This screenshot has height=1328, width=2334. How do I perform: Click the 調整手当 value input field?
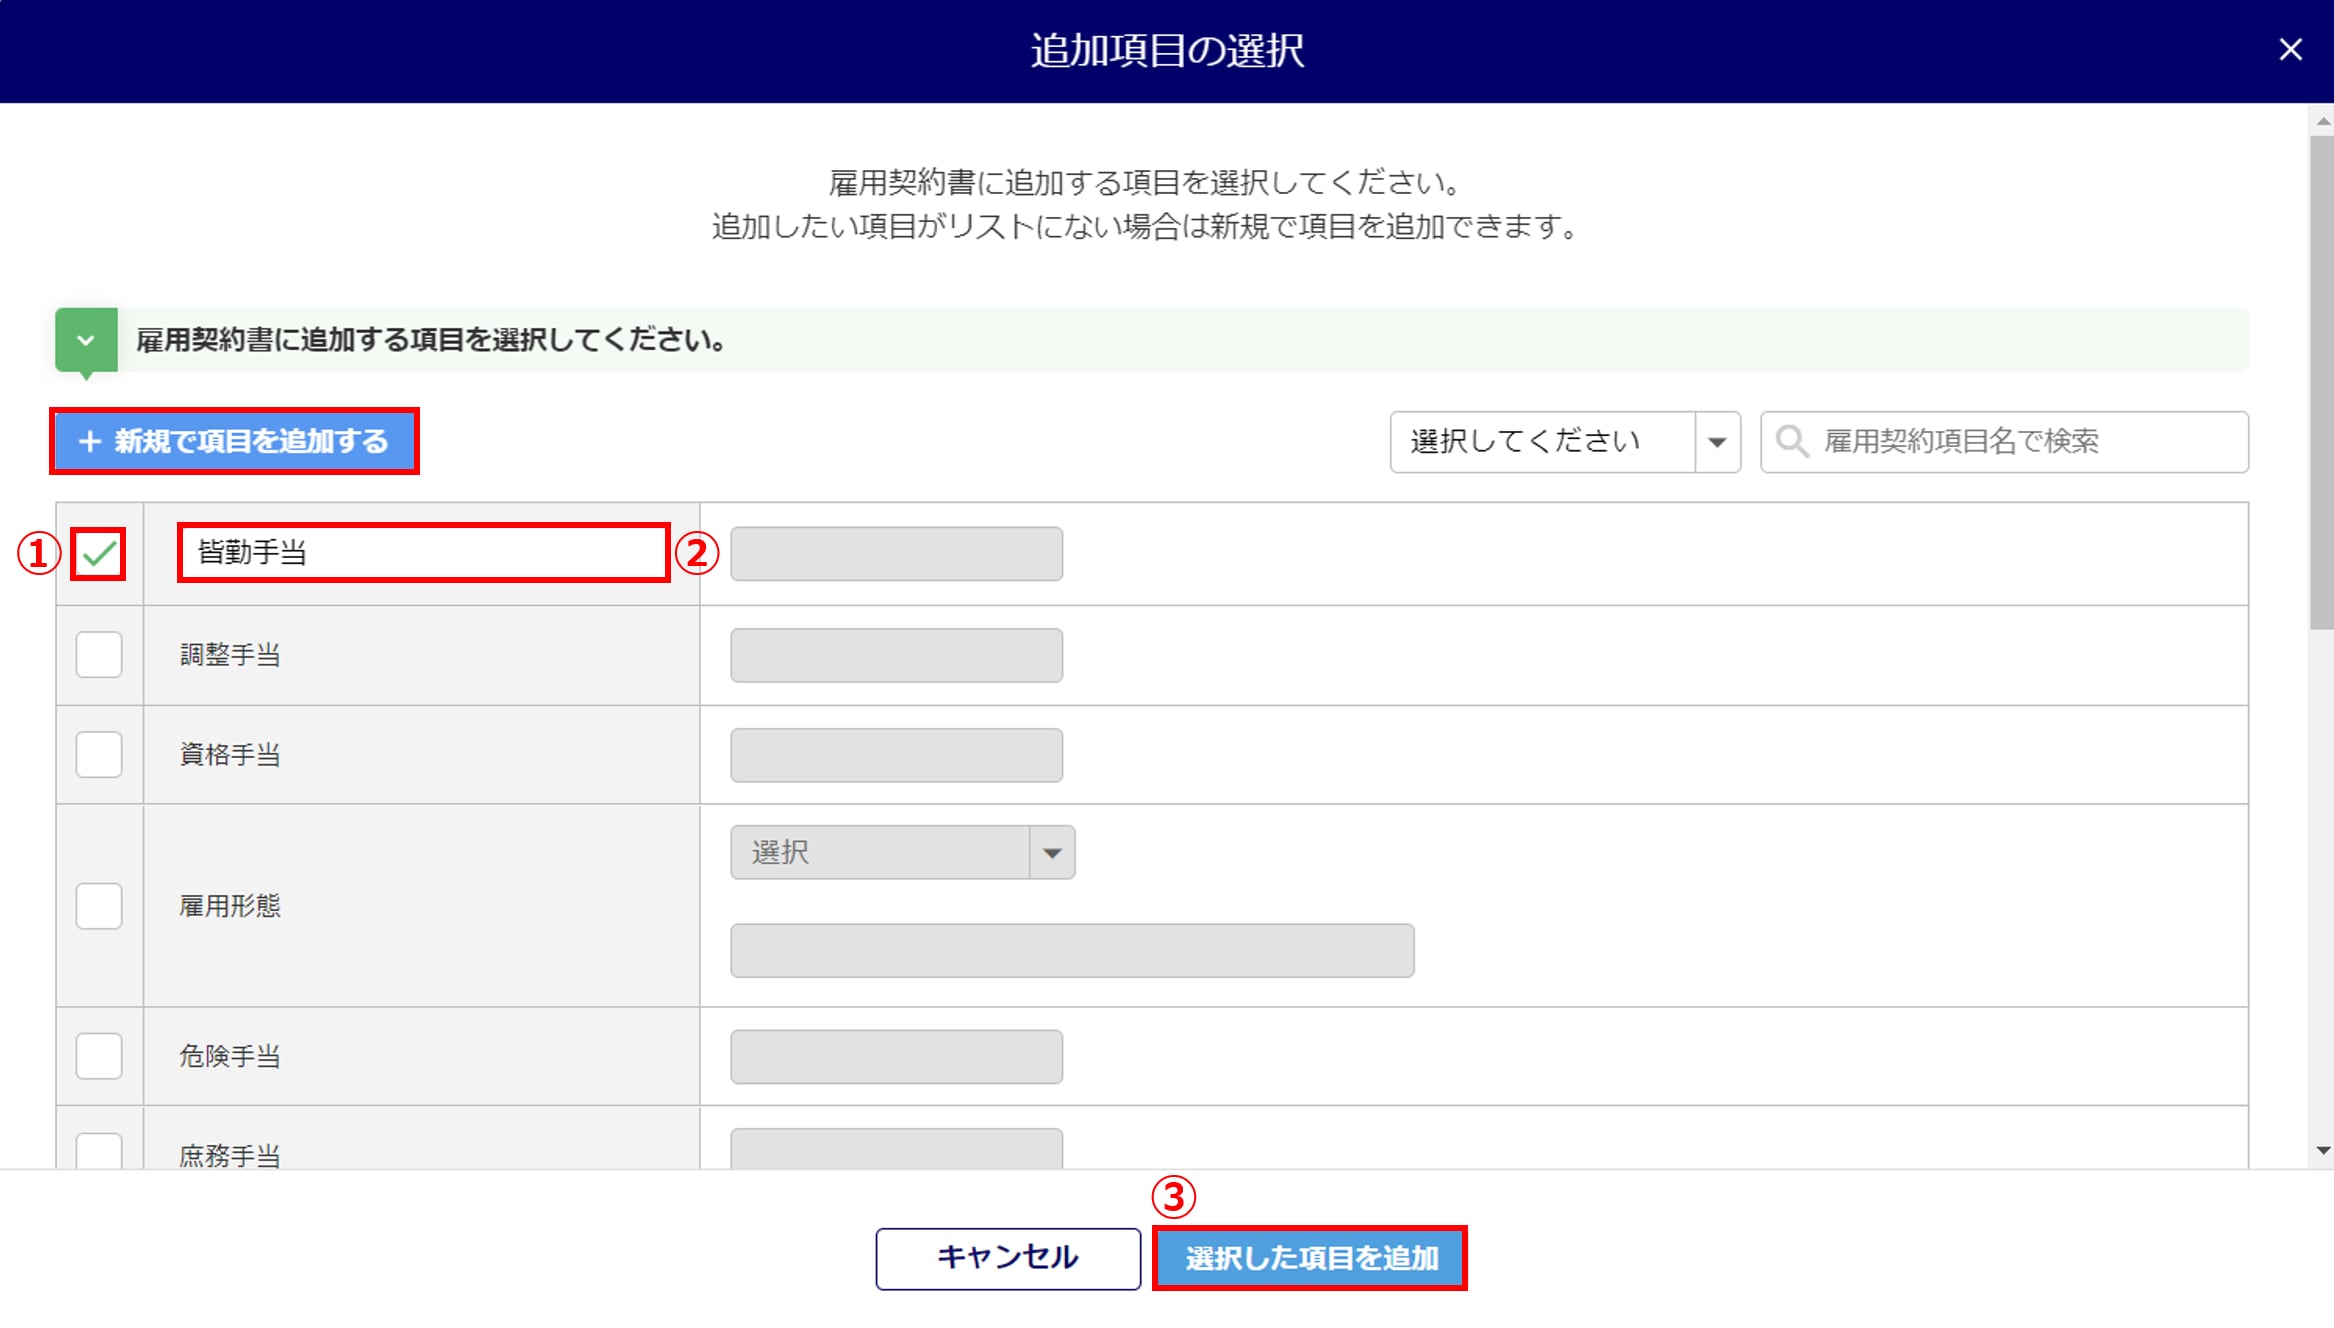point(896,655)
